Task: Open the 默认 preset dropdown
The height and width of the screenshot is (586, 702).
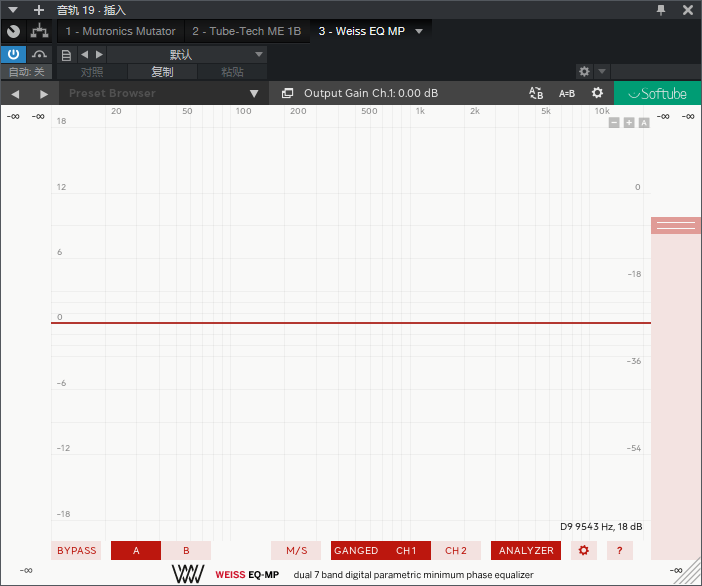Action: tap(187, 55)
